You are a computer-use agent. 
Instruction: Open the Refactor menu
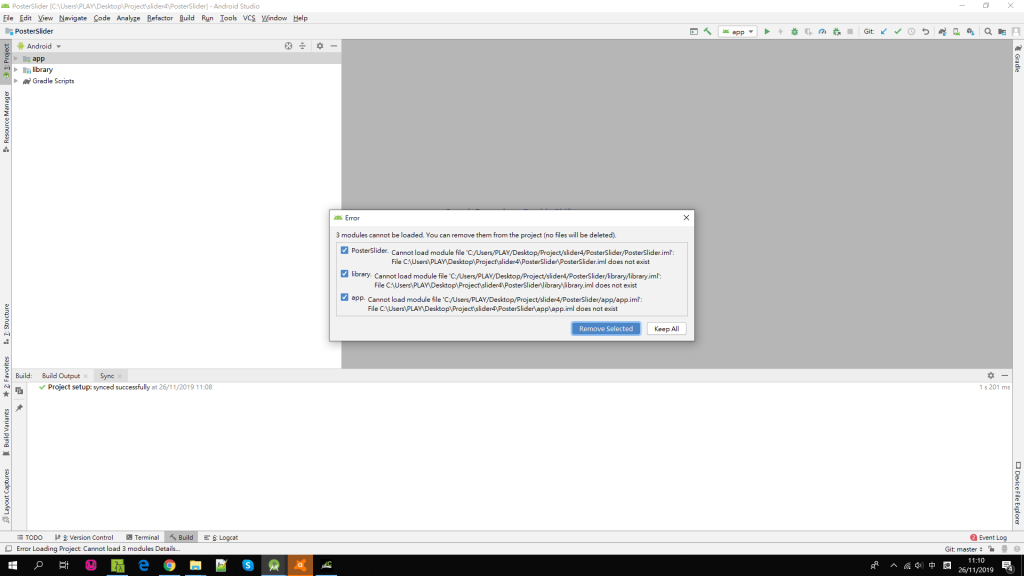pos(160,18)
